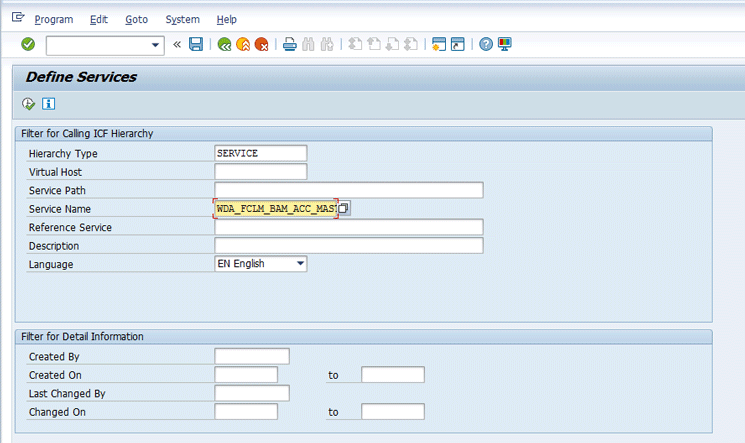
Task: Click the Execute clock icon
Action: (29, 103)
